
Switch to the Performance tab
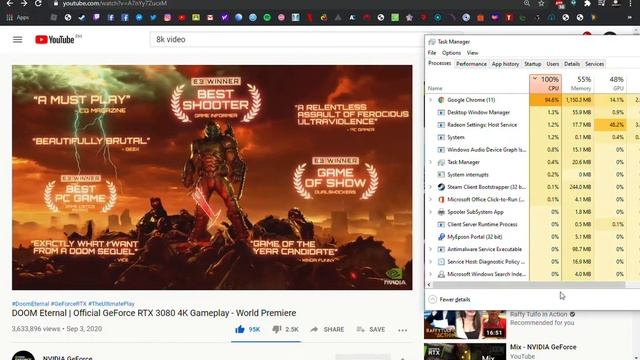coord(471,64)
